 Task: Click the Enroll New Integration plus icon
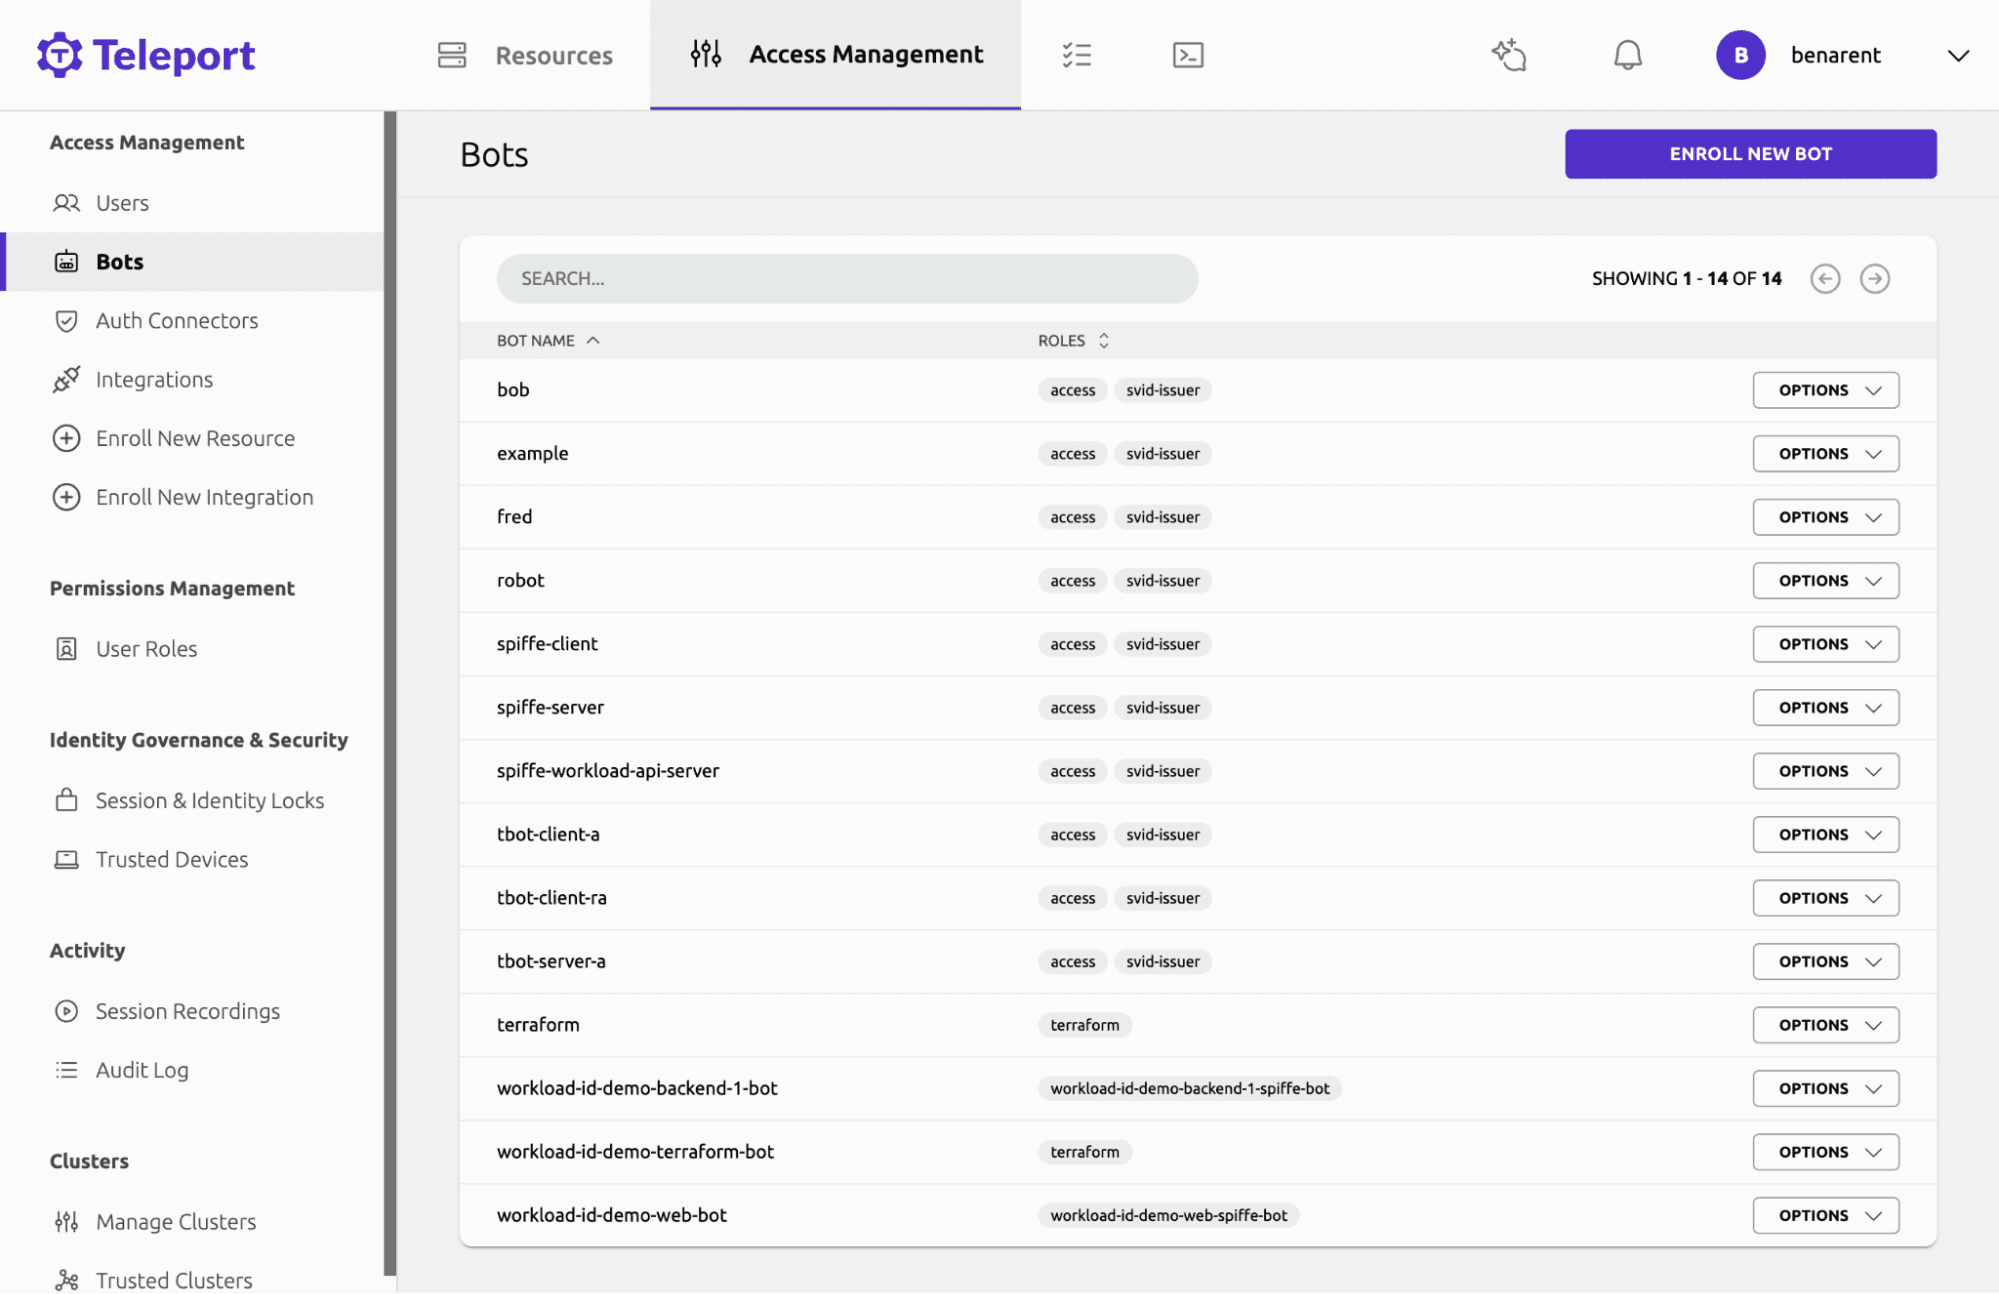tap(67, 497)
